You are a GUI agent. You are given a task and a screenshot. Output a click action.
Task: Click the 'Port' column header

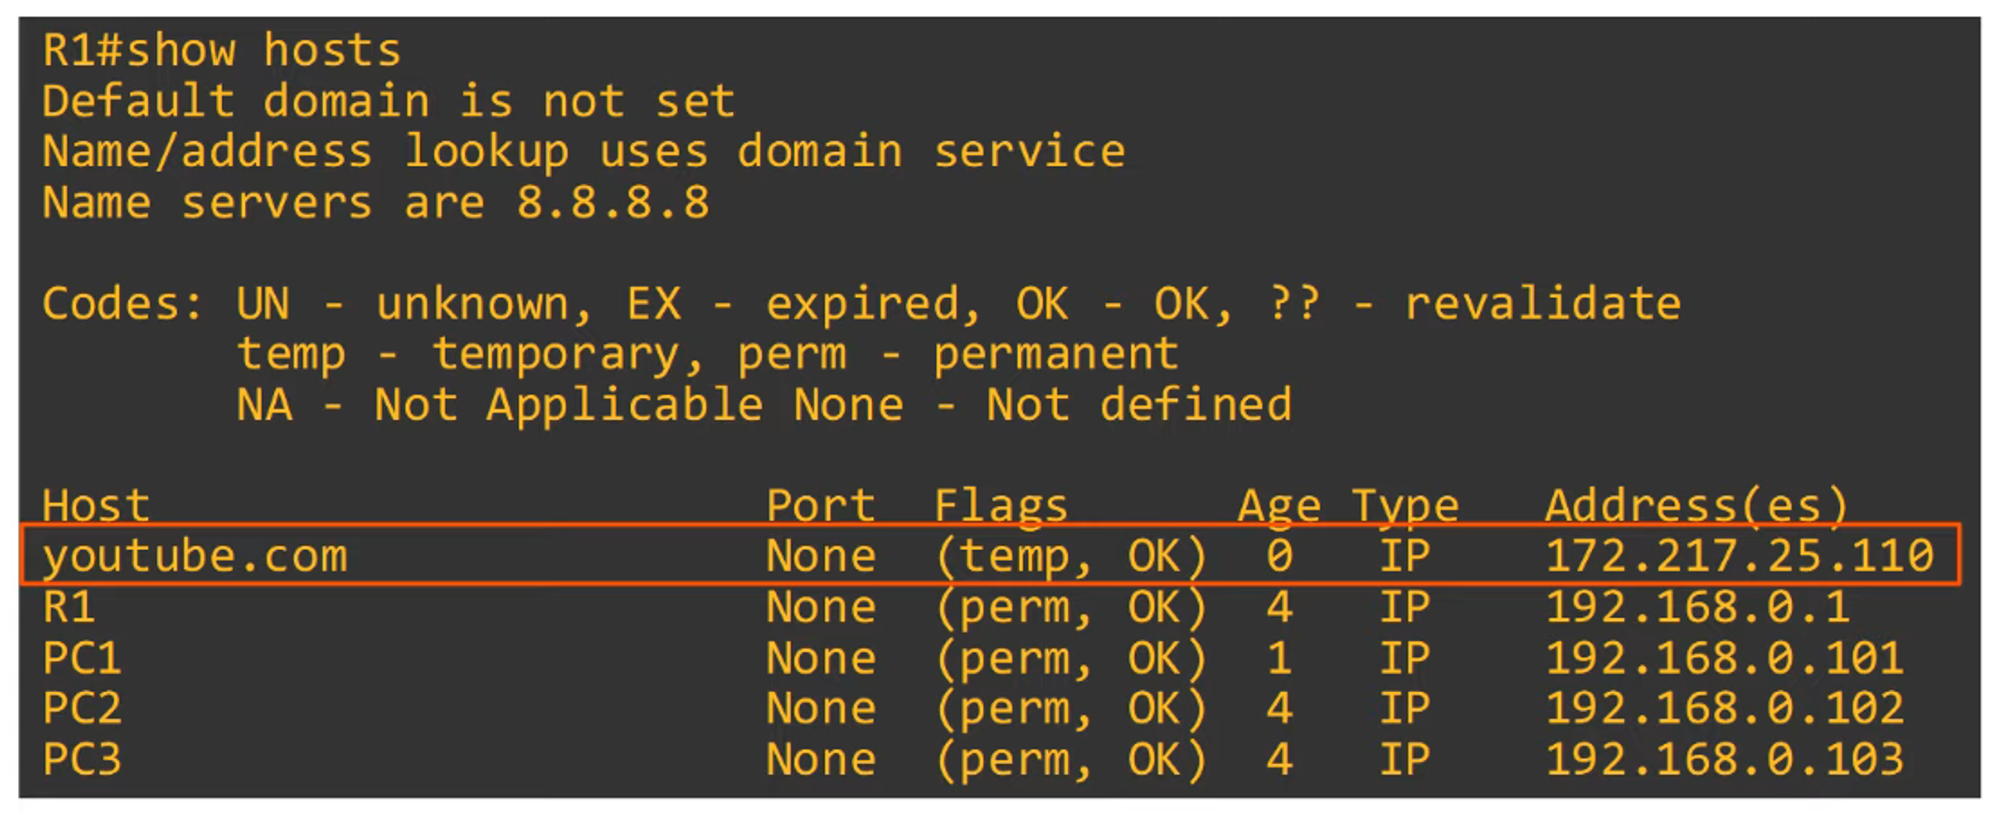tap(820, 505)
